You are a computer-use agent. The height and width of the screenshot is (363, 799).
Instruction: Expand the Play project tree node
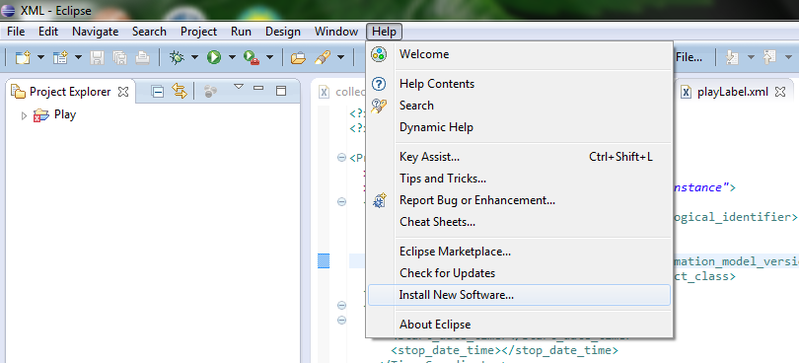23,116
